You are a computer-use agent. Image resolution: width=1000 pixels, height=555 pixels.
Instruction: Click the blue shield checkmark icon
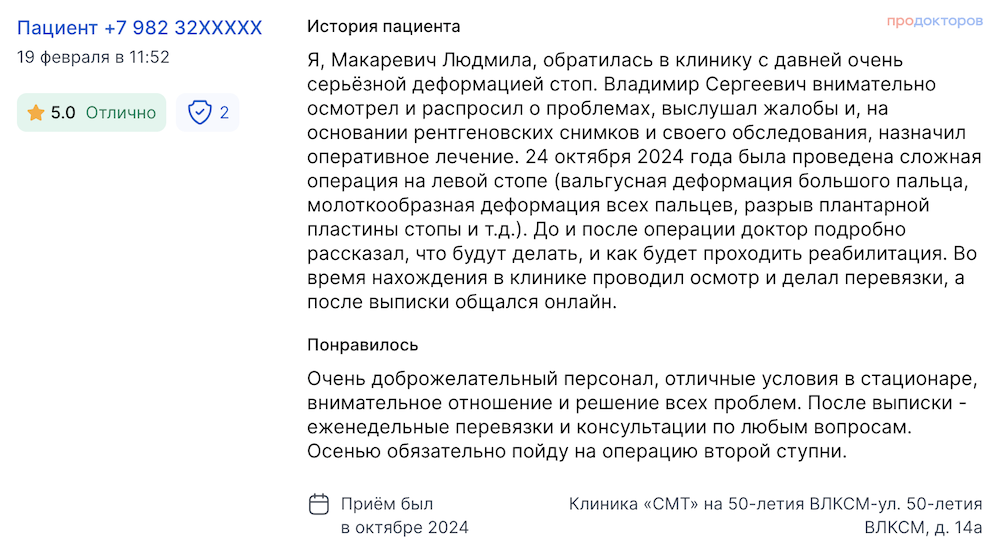coord(200,113)
